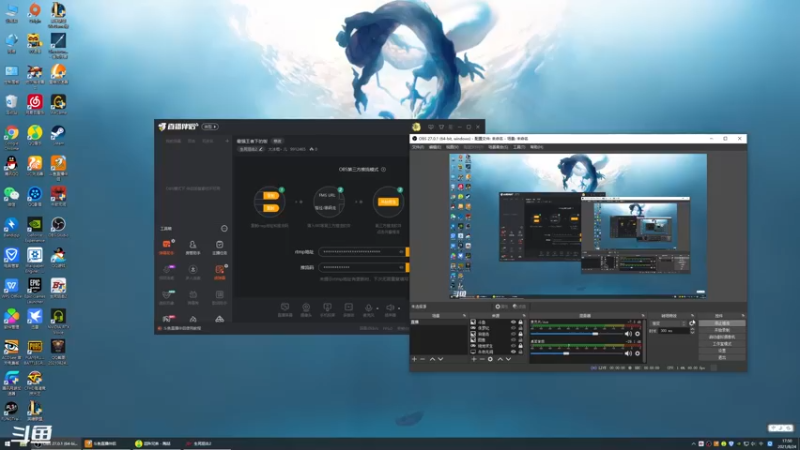Open OBS Scene Collection menu
This screenshot has width=800, height=450.
click(498, 147)
